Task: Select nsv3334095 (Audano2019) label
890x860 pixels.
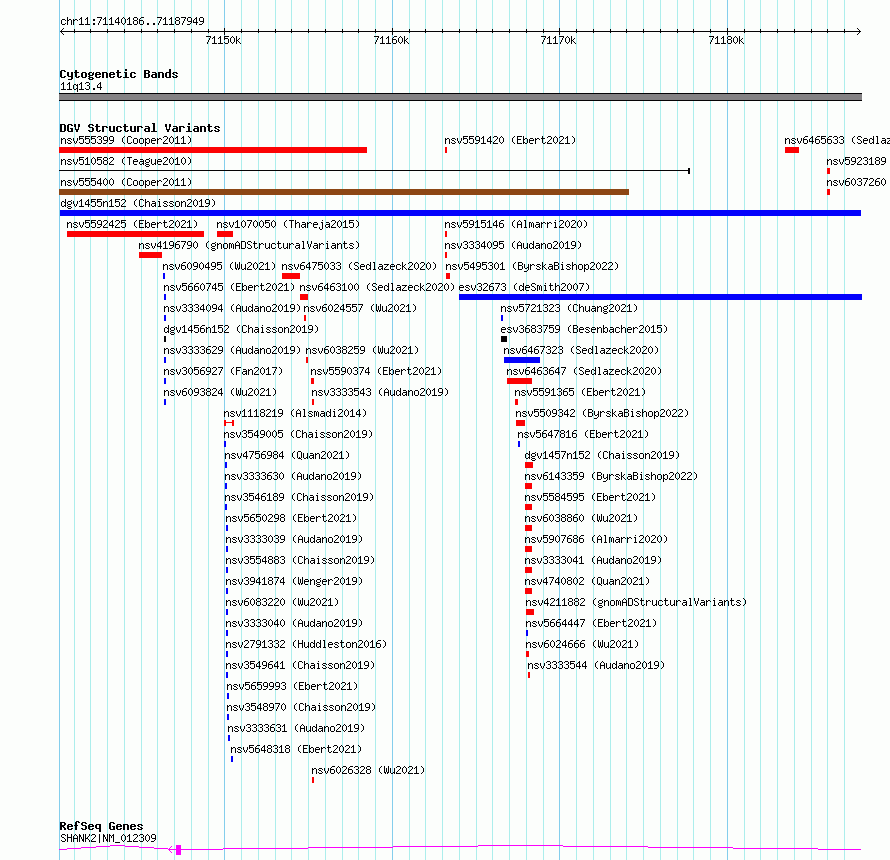Action: [x=513, y=245]
